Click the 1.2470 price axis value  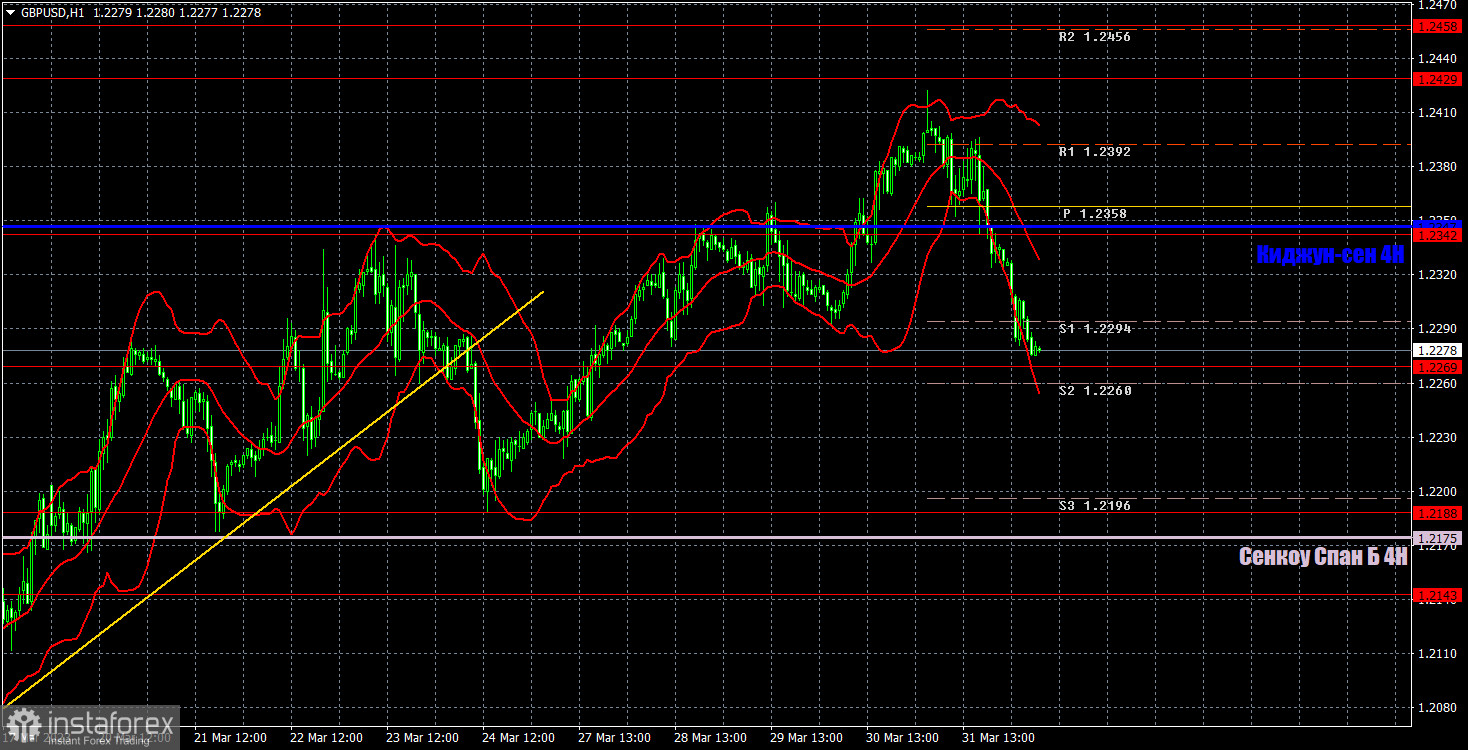click(1437, 6)
